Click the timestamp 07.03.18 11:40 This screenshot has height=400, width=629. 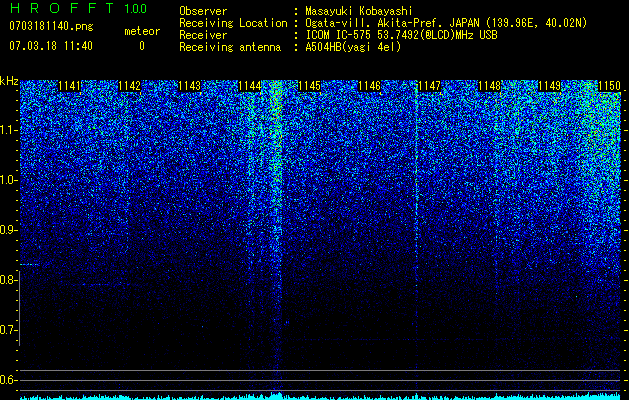tap(51, 46)
